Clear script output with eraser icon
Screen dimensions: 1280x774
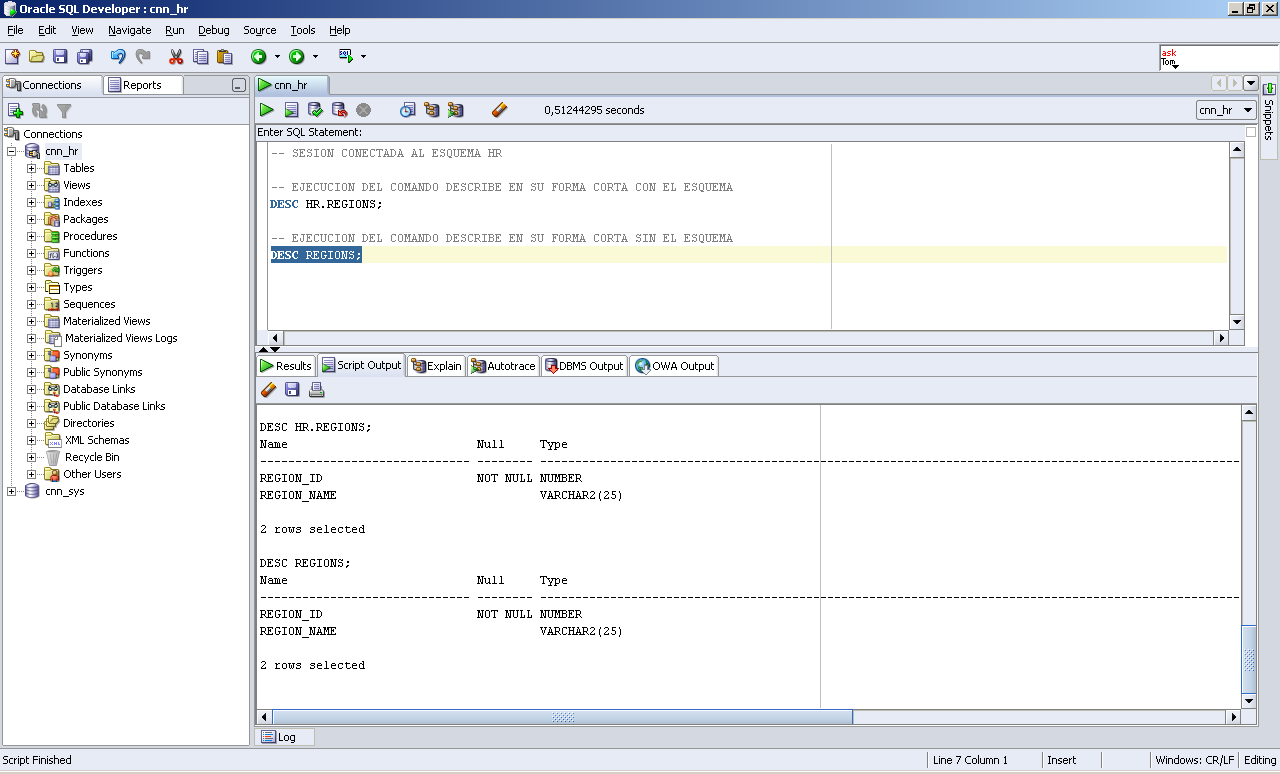pos(268,390)
